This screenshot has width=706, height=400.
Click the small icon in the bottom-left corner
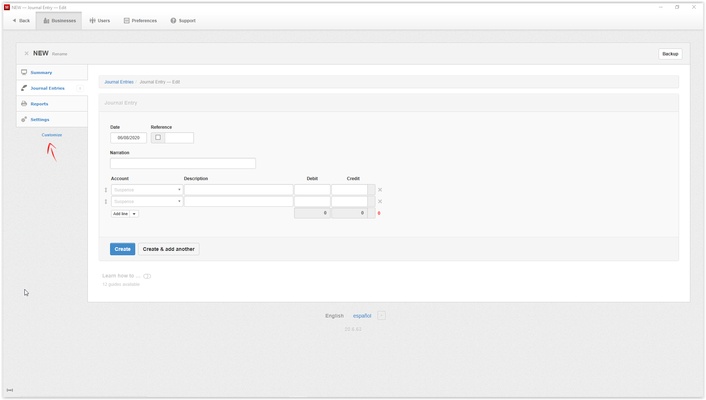click(10, 390)
